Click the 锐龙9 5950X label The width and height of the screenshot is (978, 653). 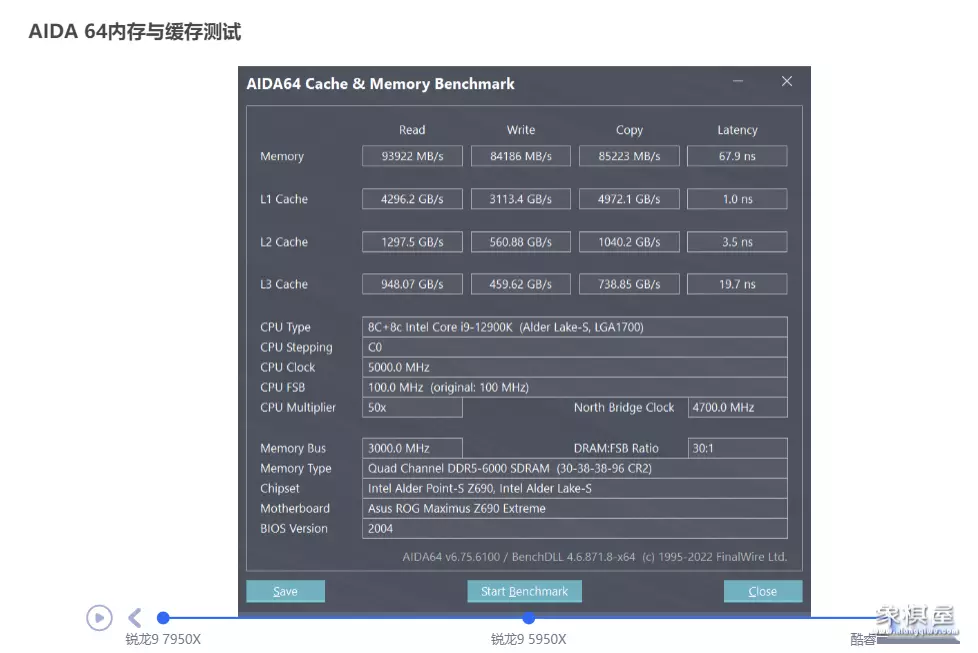tap(529, 639)
